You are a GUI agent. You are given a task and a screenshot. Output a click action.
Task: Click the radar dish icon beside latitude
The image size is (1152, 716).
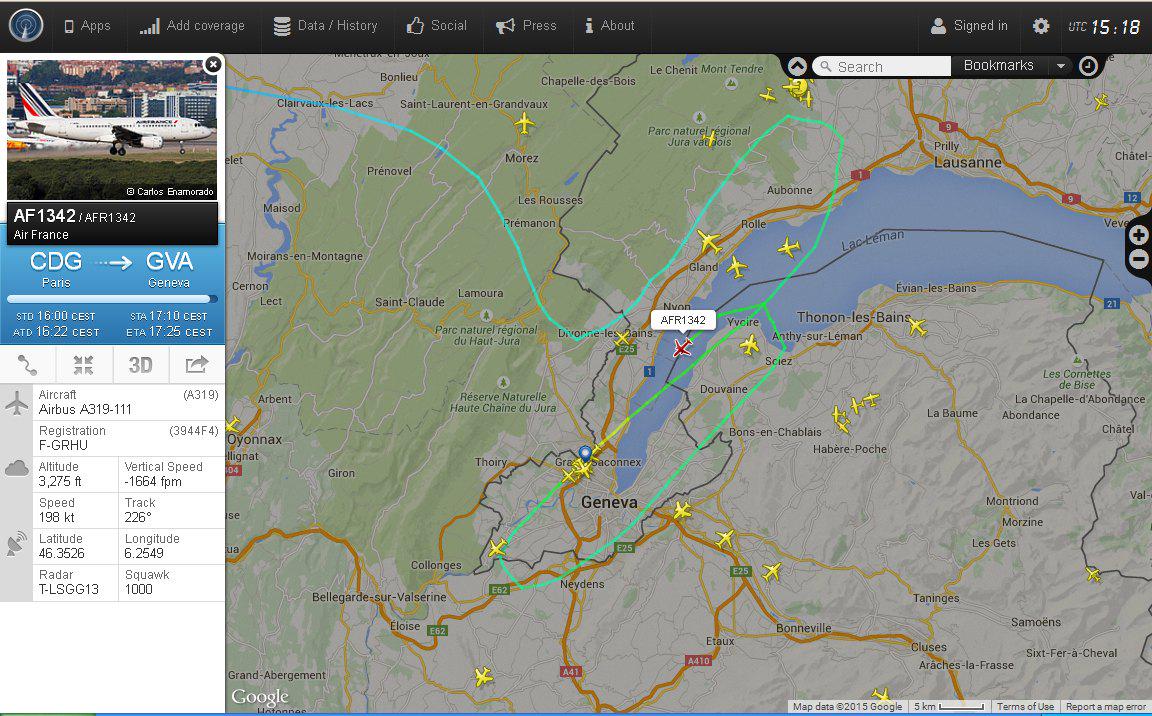tap(16, 544)
